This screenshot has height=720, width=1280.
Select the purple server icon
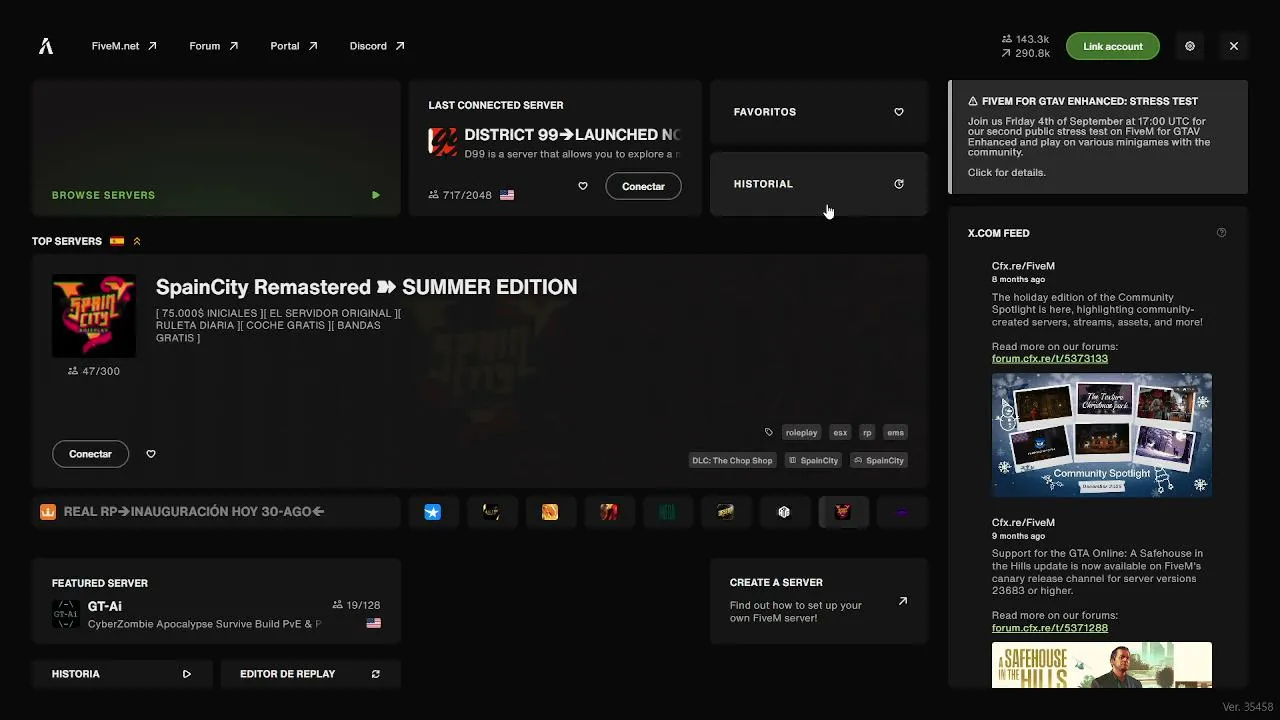[901, 512]
